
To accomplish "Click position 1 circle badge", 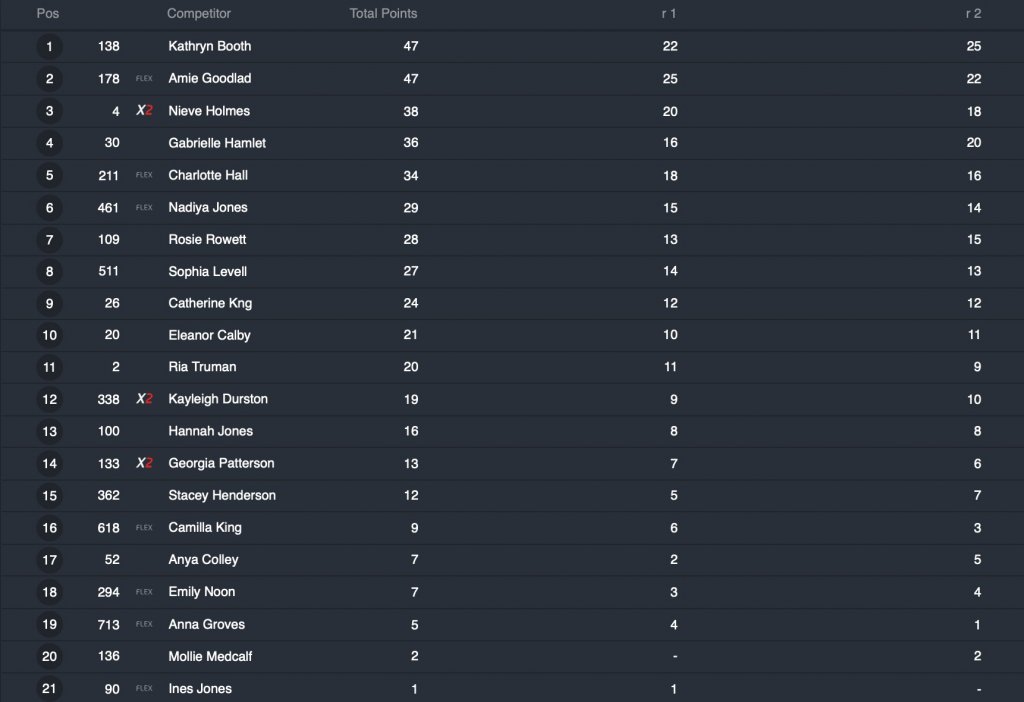I will click(x=49, y=46).
